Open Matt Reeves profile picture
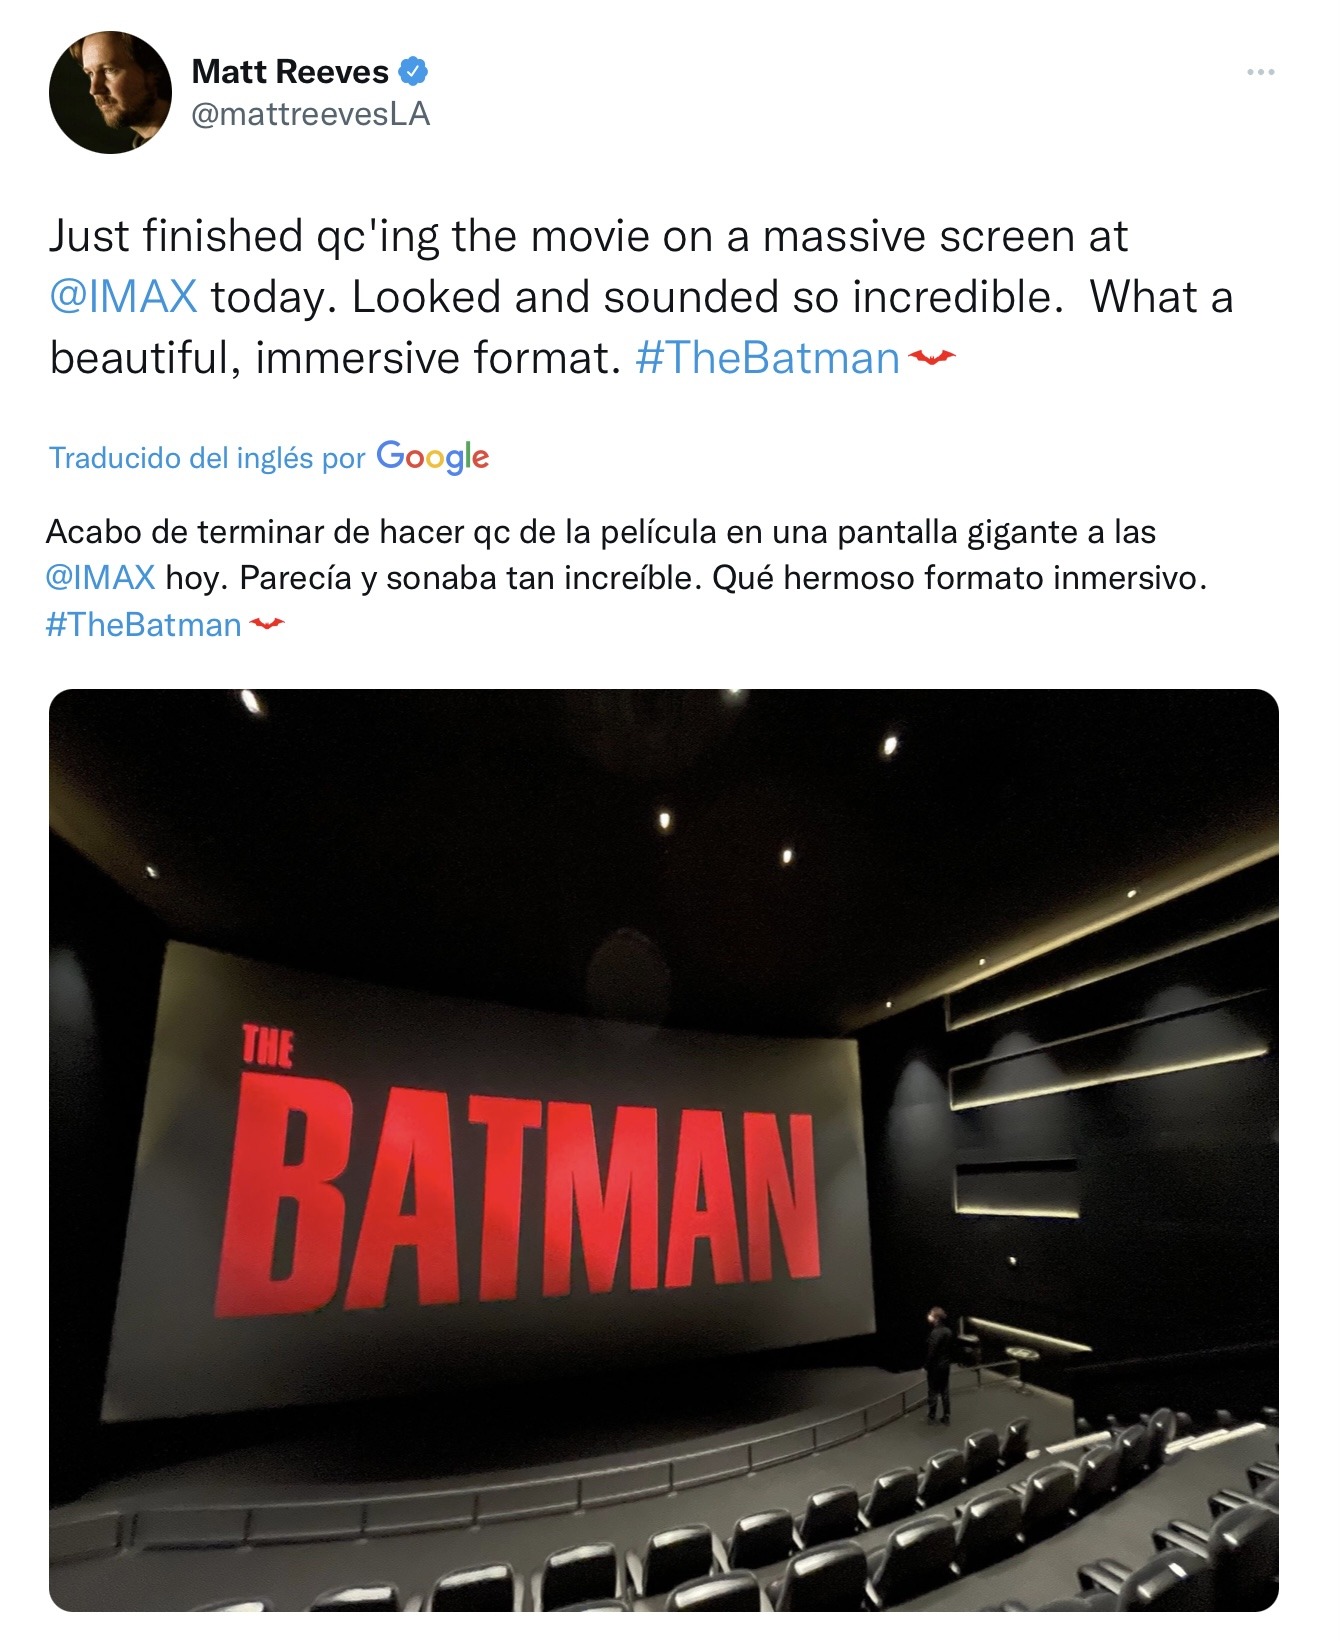The image size is (1341, 1641). 110,92
